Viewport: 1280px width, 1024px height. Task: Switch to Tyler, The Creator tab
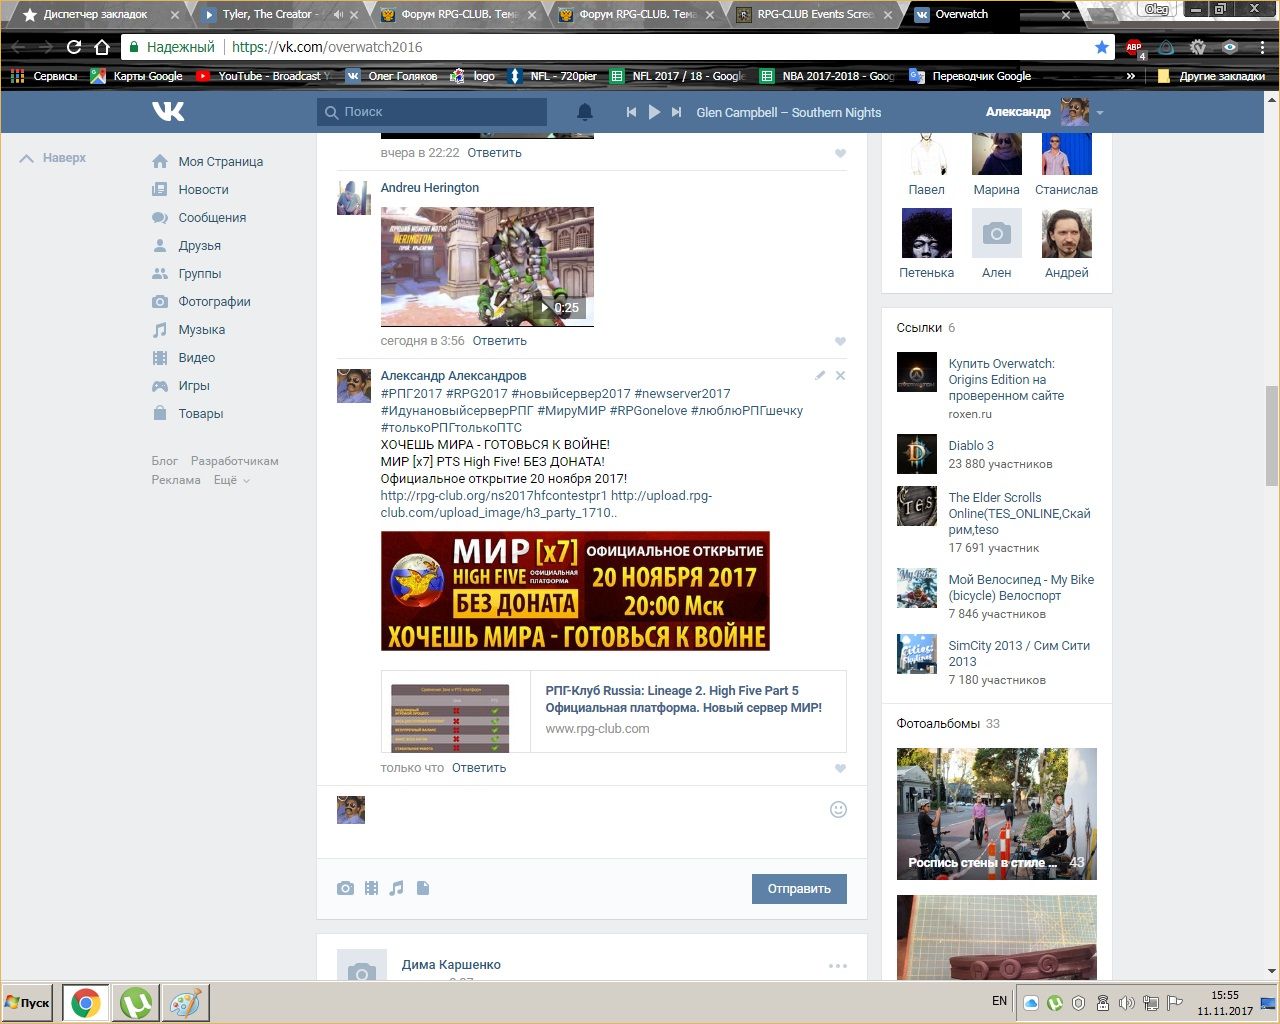270,15
